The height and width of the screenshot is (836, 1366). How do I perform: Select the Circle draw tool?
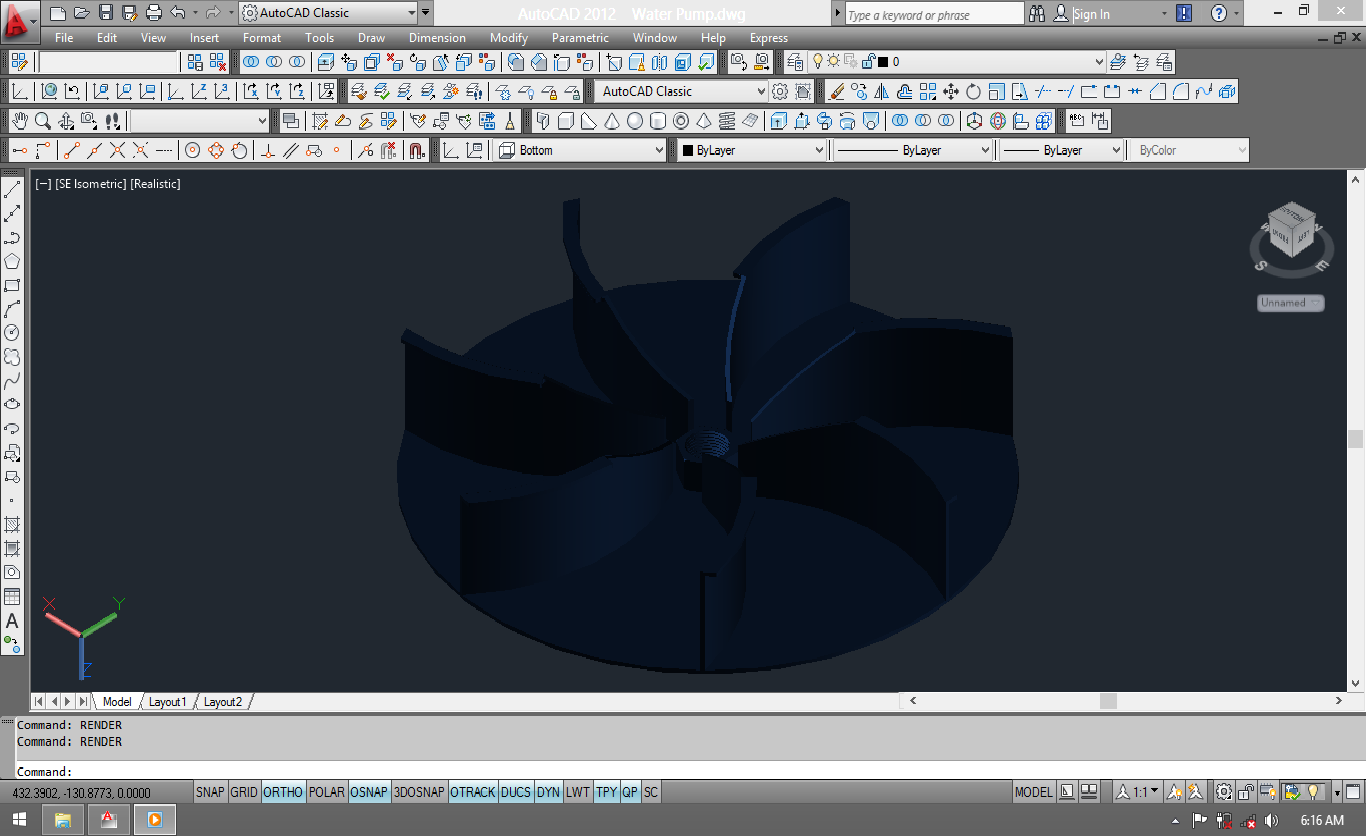click(12, 333)
